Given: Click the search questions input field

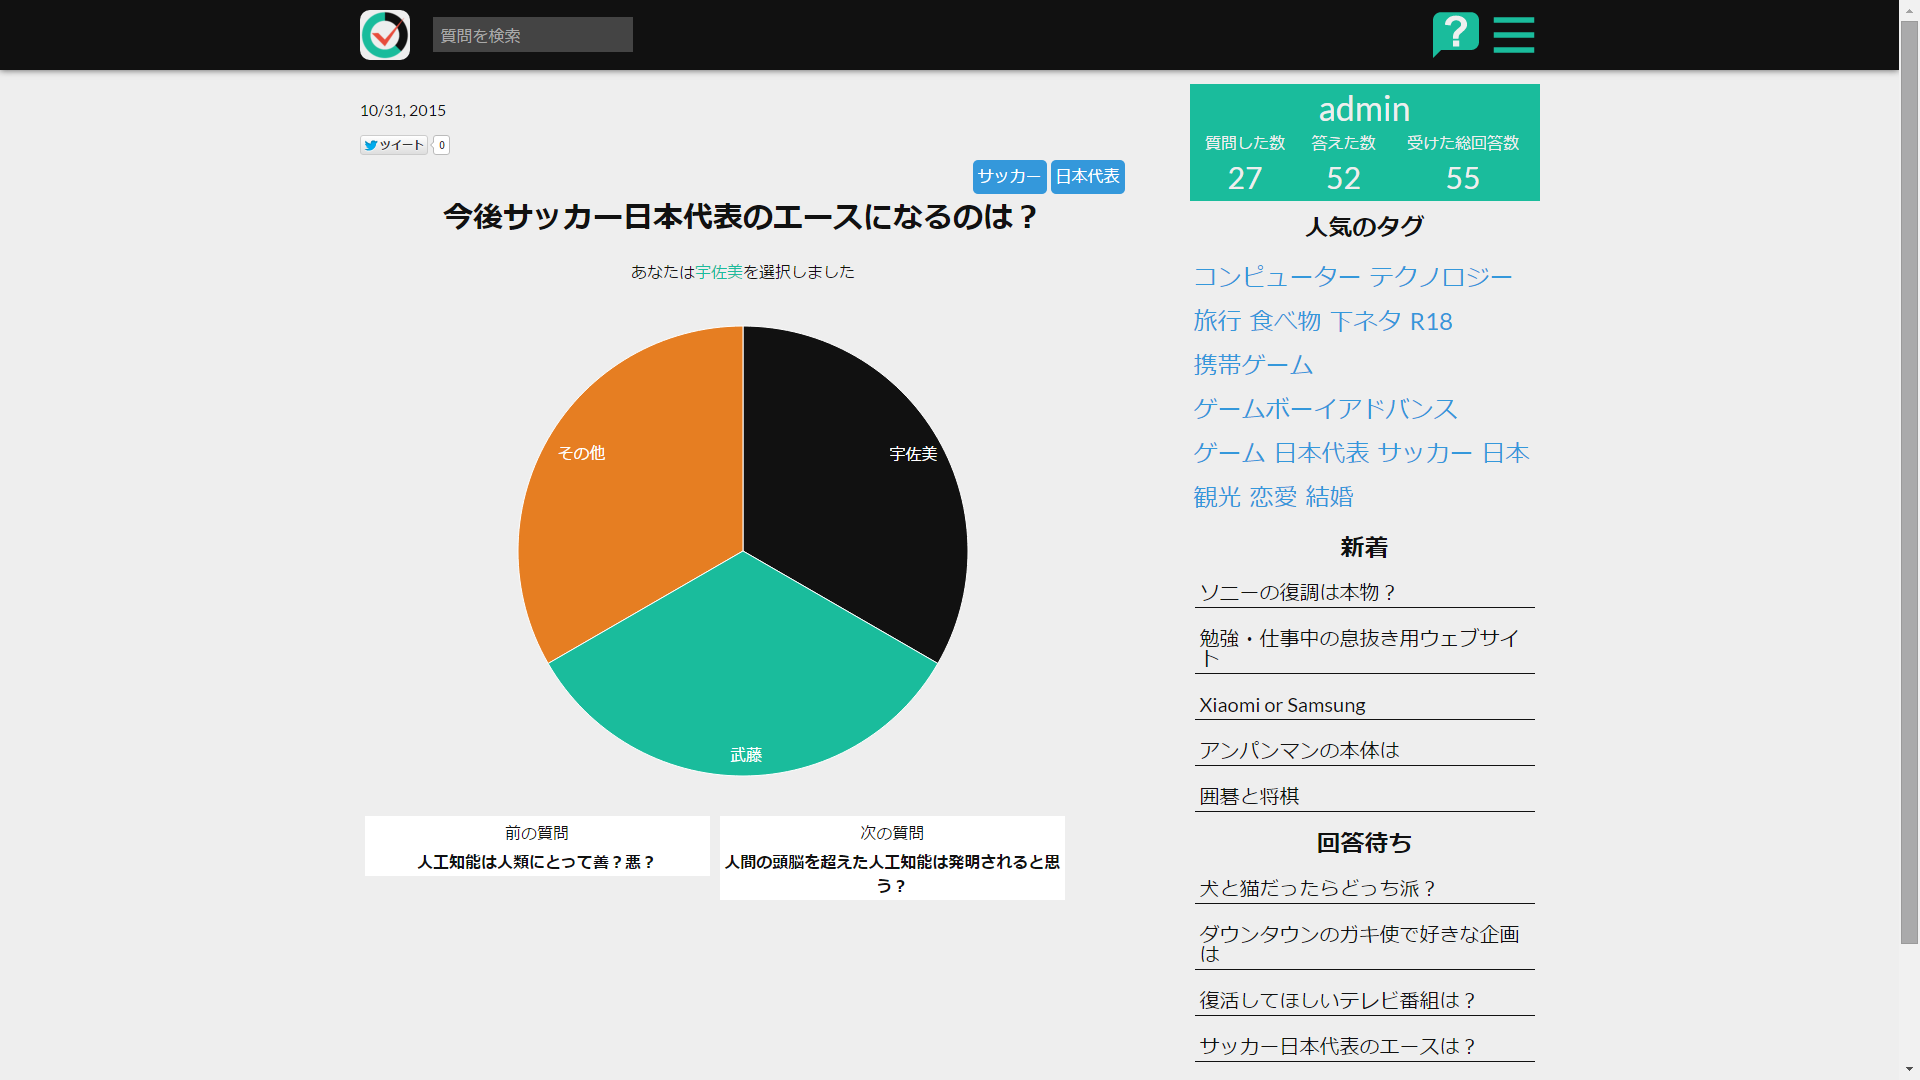Looking at the screenshot, I should coord(532,35).
